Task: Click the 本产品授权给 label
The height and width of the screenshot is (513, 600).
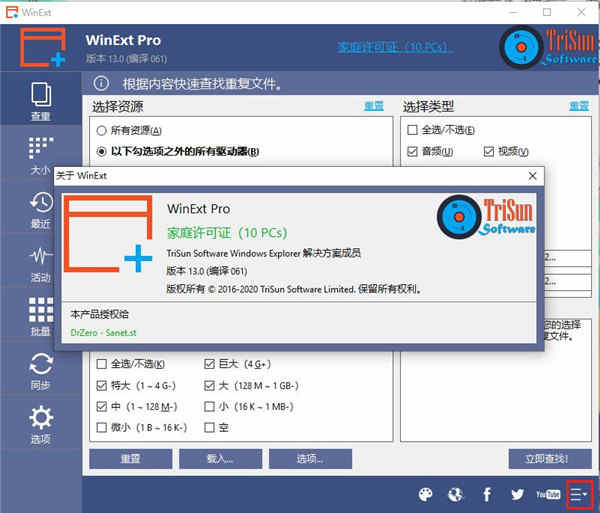Action: pyautogui.click(x=99, y=314)
